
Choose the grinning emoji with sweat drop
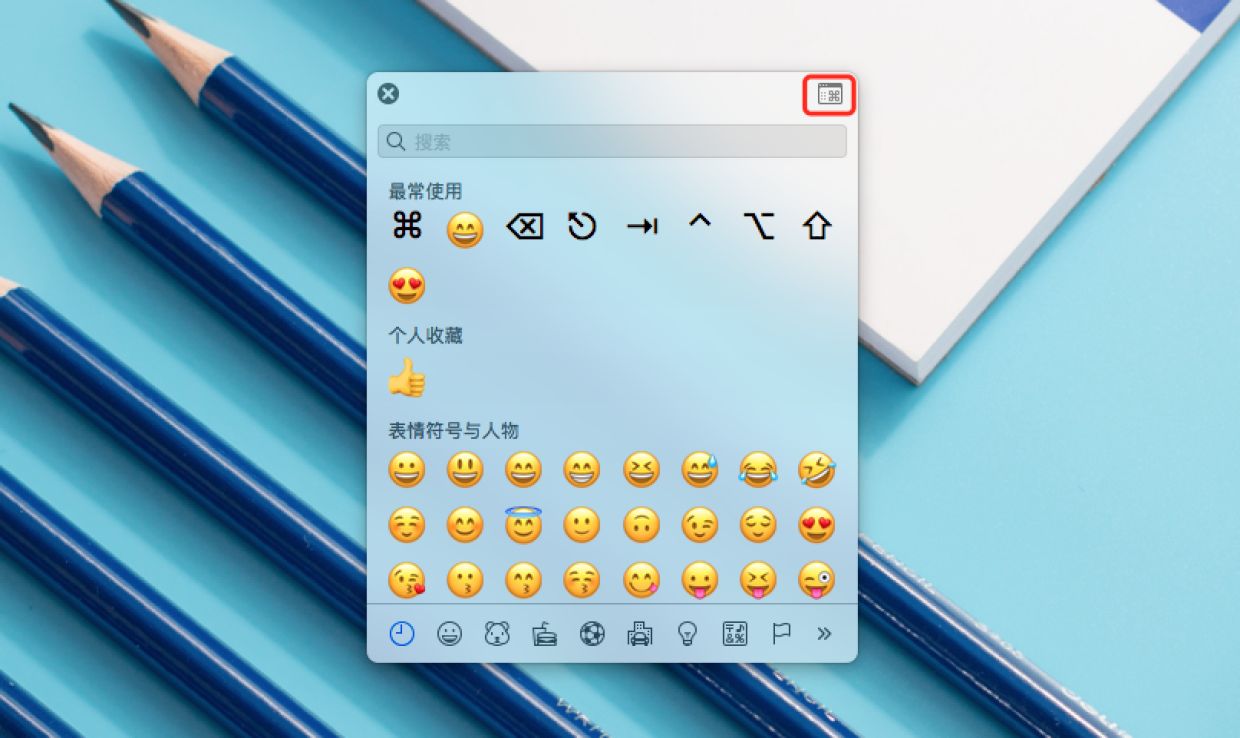click(x=700, y=469)
